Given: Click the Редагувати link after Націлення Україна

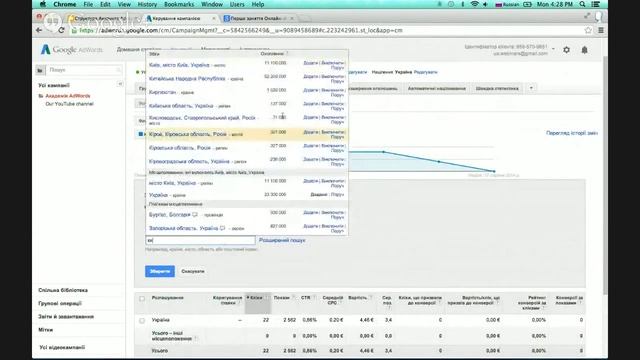Looking at the screenshot, I should pyautogui.click(x=425, y=72).
